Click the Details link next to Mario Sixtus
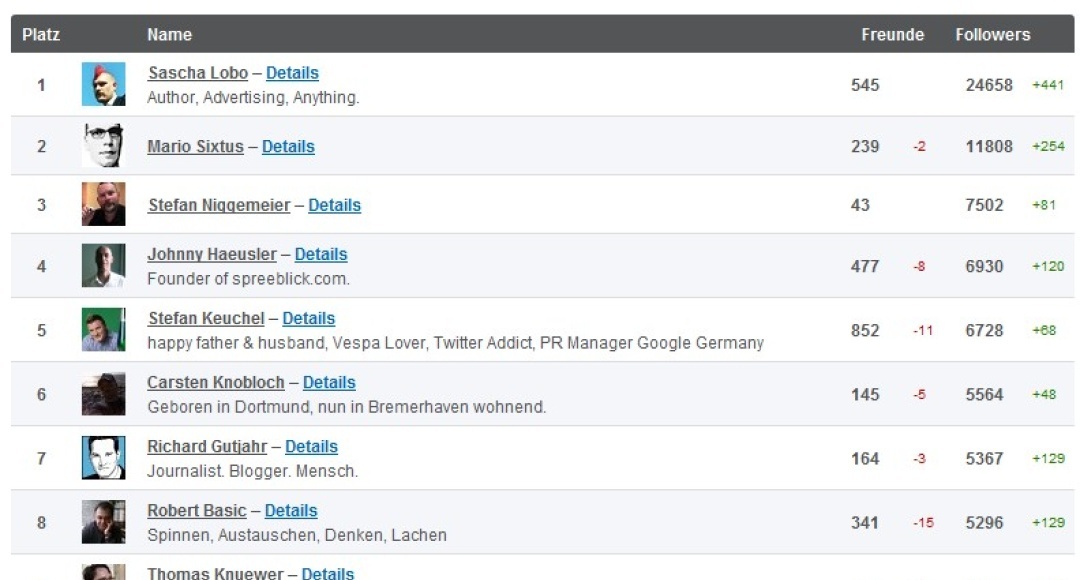 click(288, 146)
